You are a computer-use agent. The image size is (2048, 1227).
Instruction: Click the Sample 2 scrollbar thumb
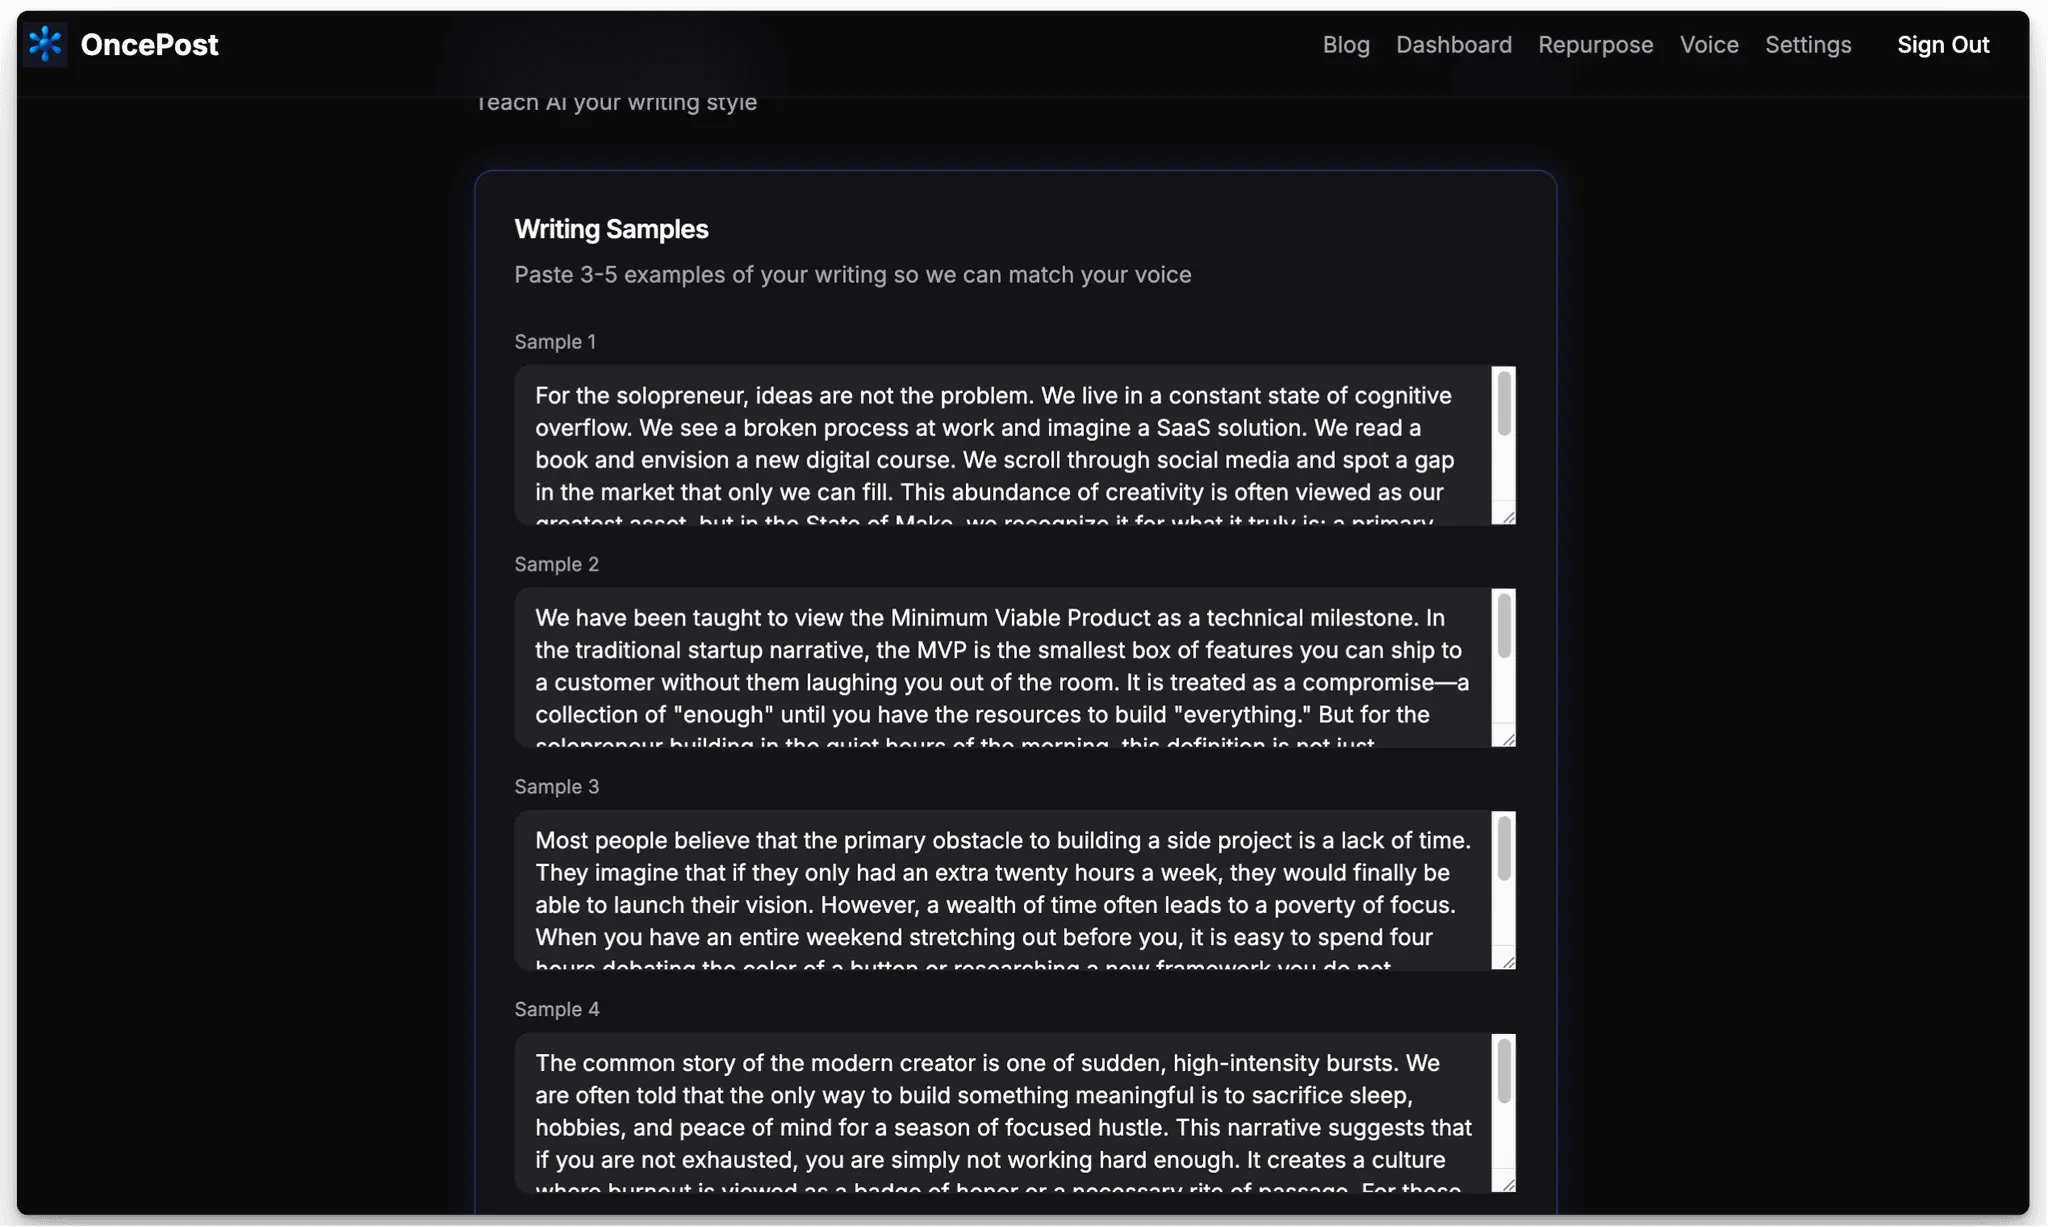click(1504, 626)
